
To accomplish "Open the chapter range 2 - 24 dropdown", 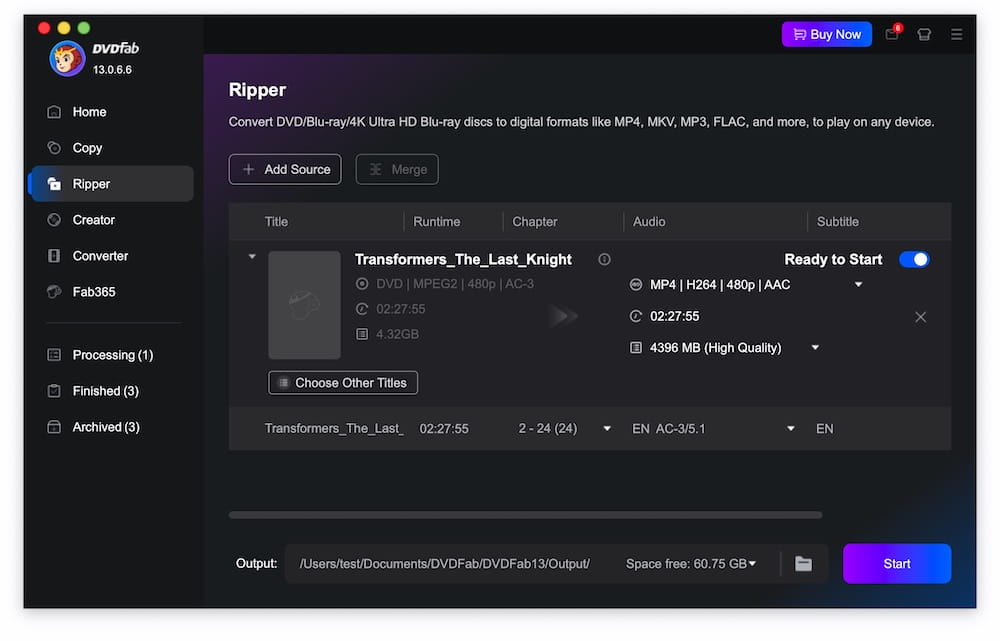I will [607, 429].
